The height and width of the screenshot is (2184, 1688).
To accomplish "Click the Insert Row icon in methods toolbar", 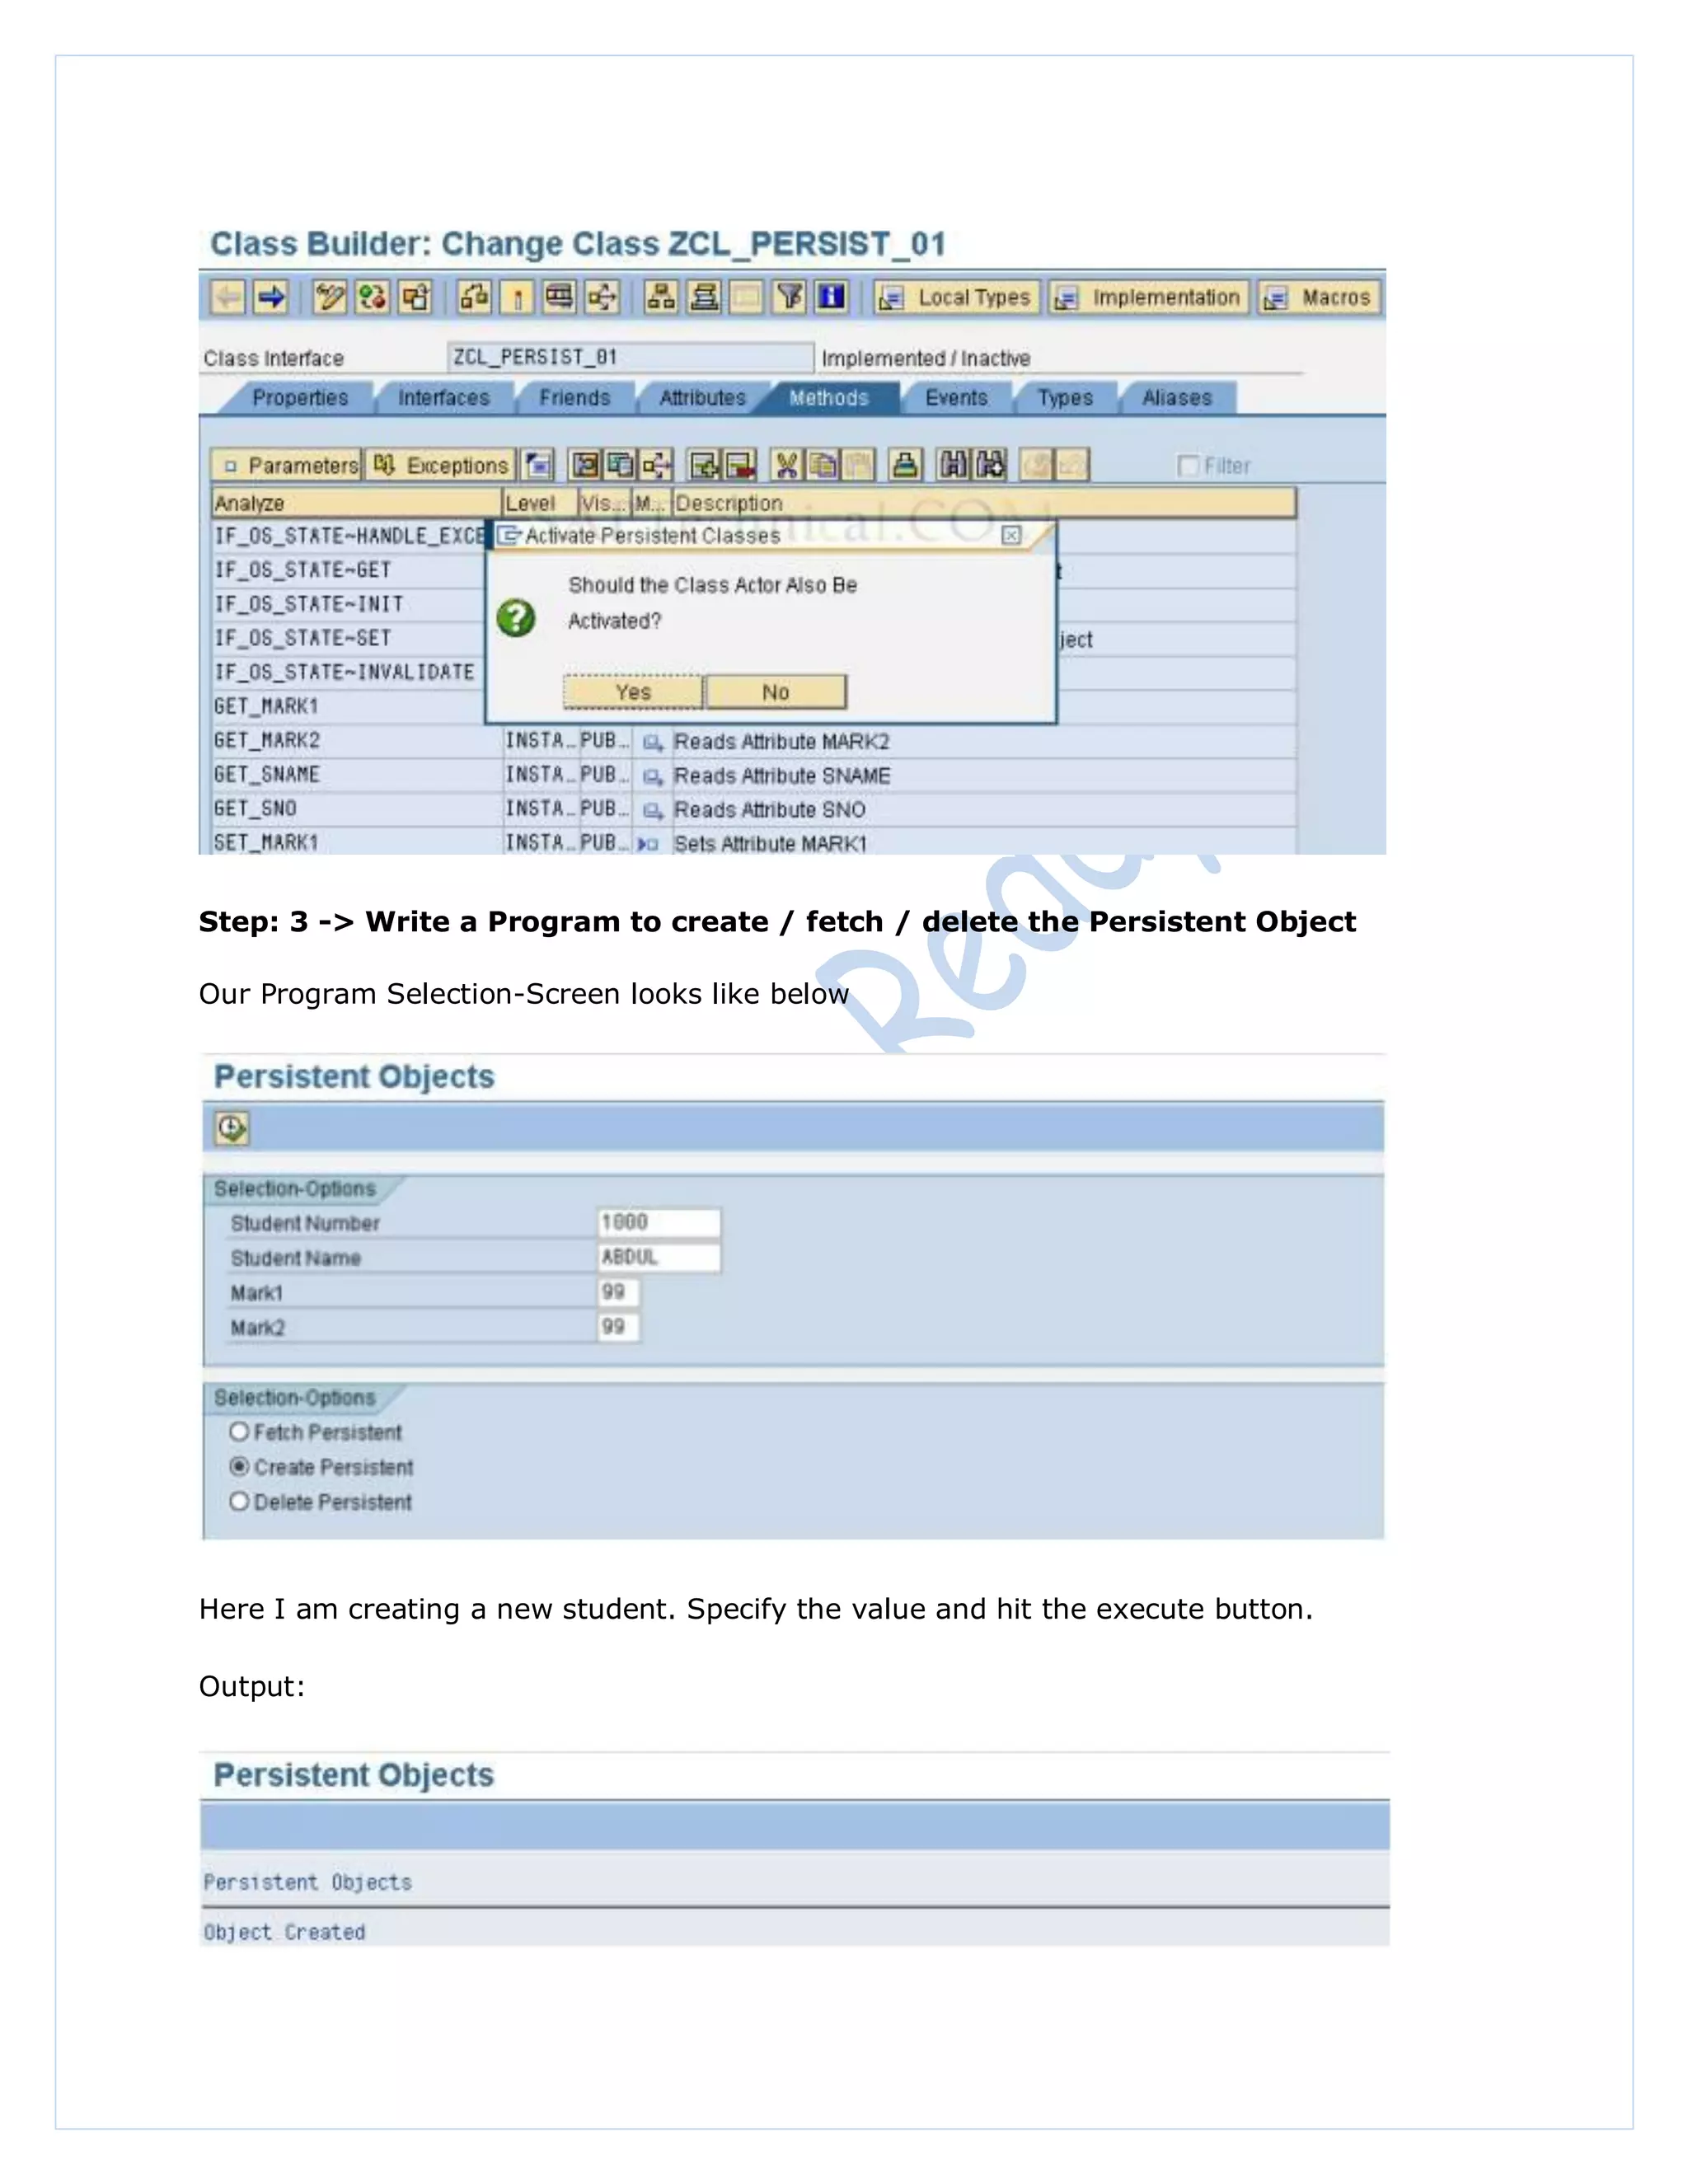I will pos(704,465).
